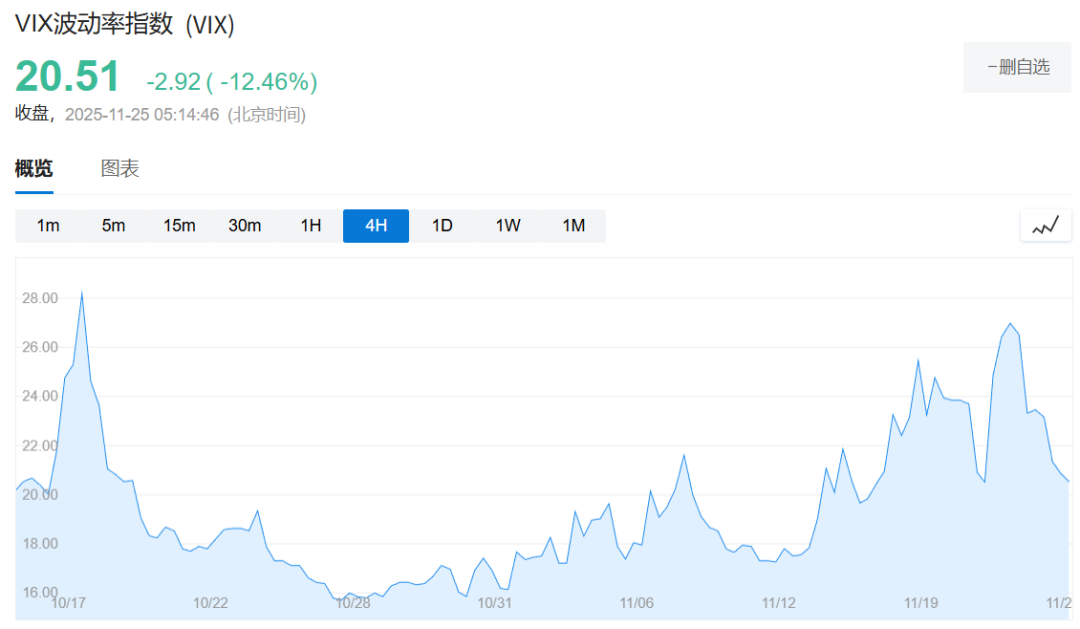Click the 26.00 y-axis label
Image resolution: width=1080 pixels, height=629 pixels.
(40, 347)
